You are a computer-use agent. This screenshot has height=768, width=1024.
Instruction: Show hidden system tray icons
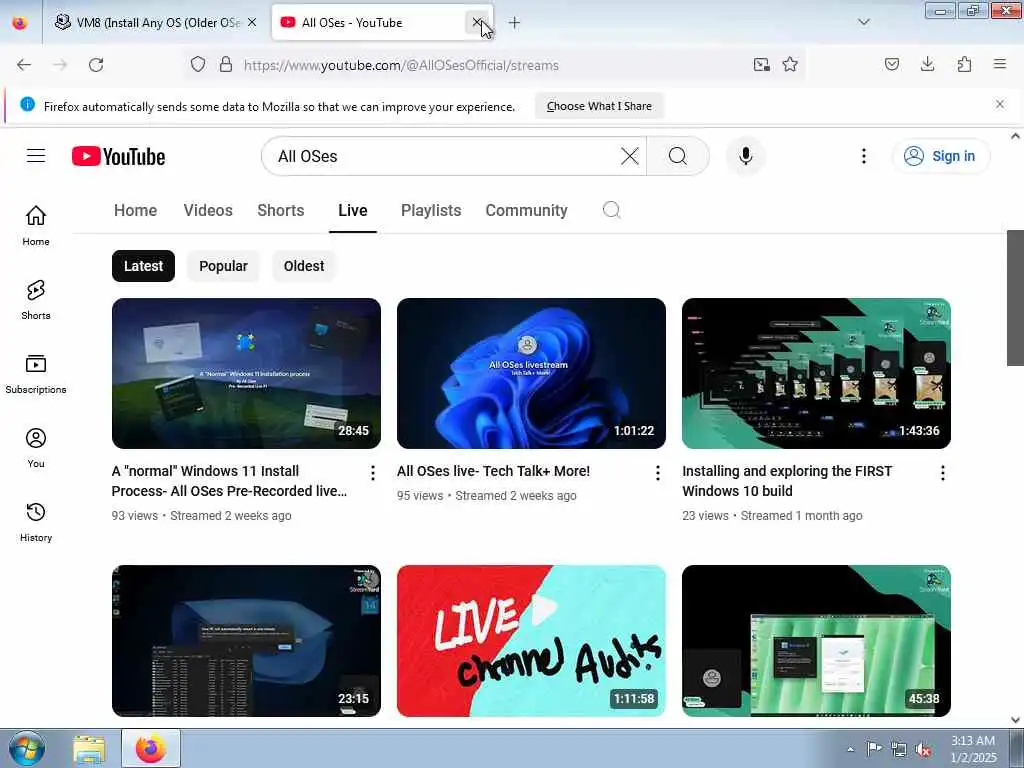tap(850, 749)
